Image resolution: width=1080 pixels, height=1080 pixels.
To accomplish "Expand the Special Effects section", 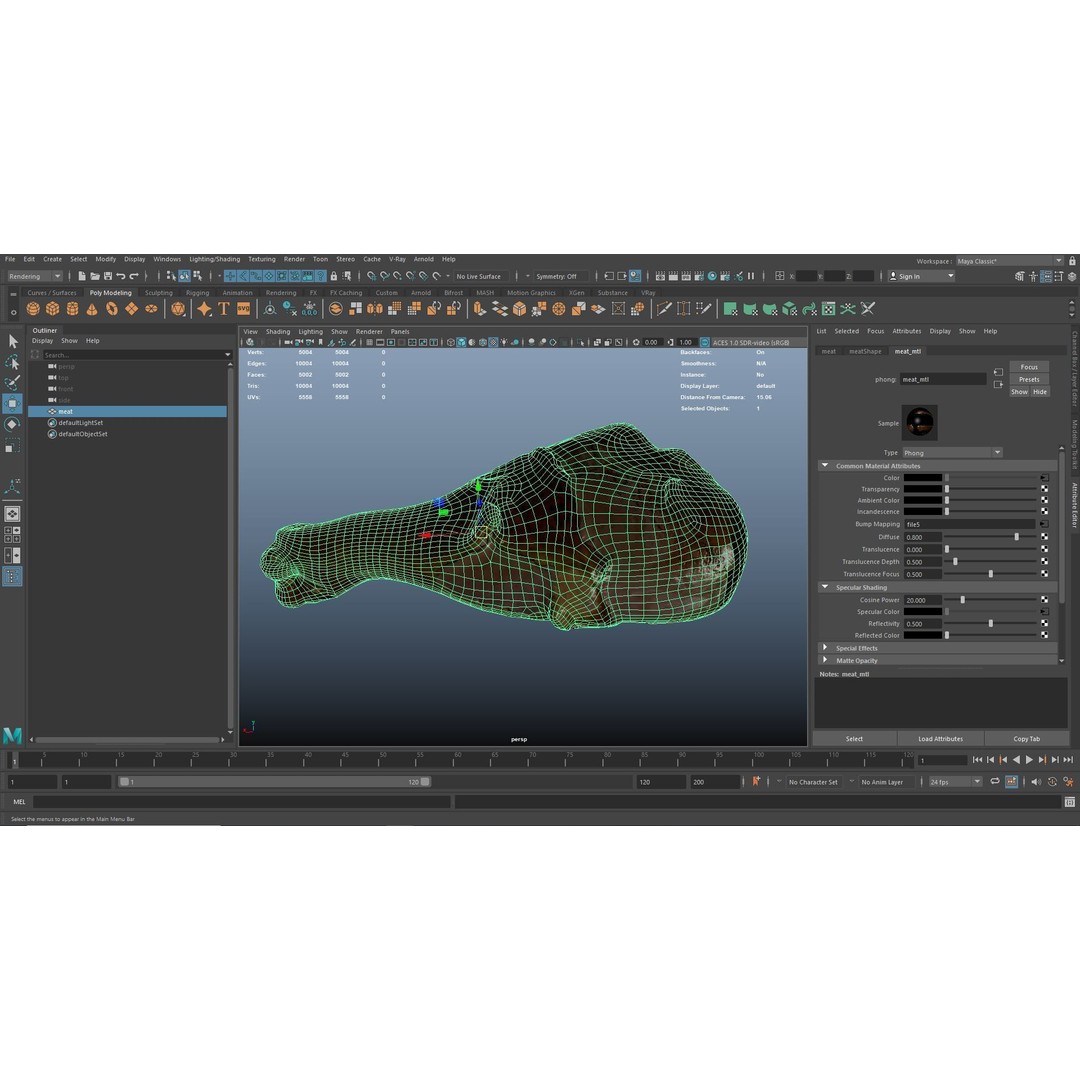I will 824,647.
